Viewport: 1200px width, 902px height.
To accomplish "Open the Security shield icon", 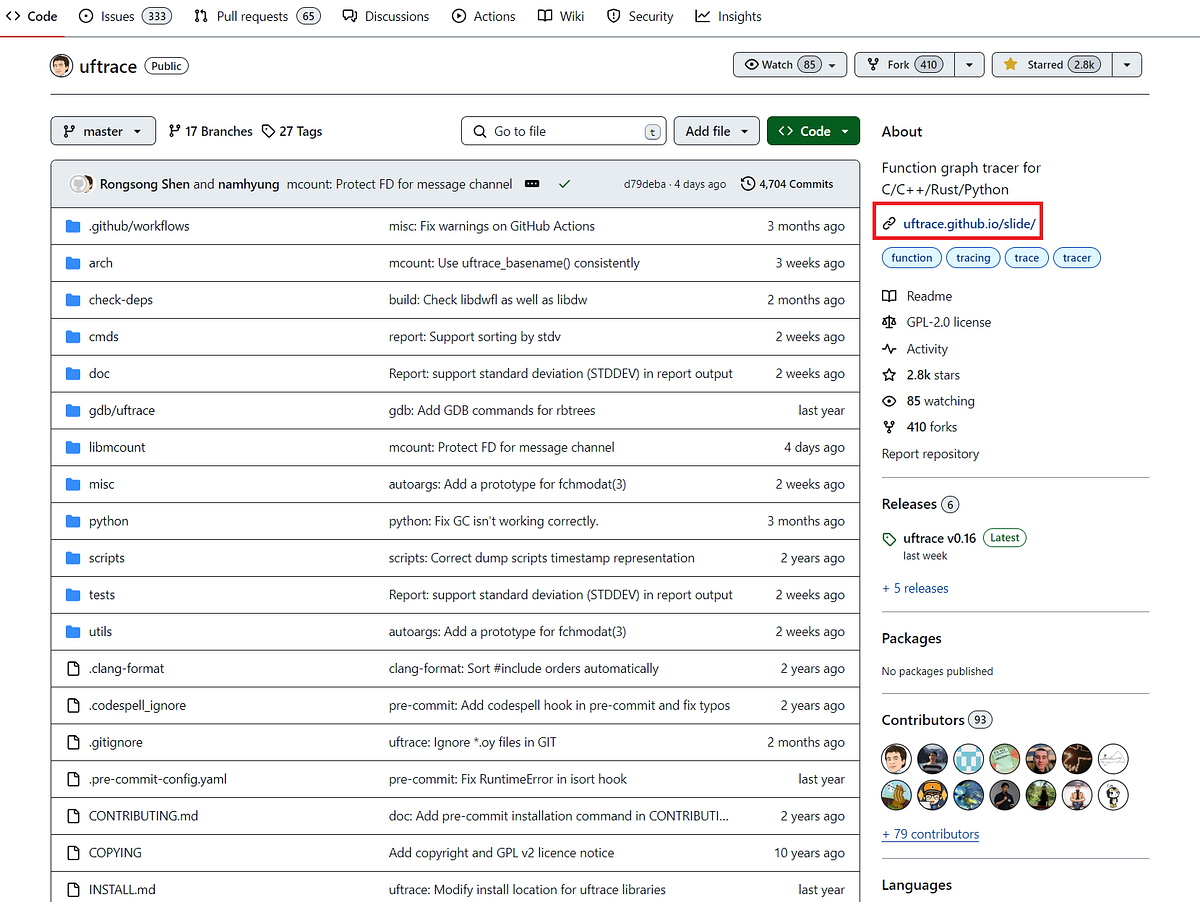I will click(613, 16).
